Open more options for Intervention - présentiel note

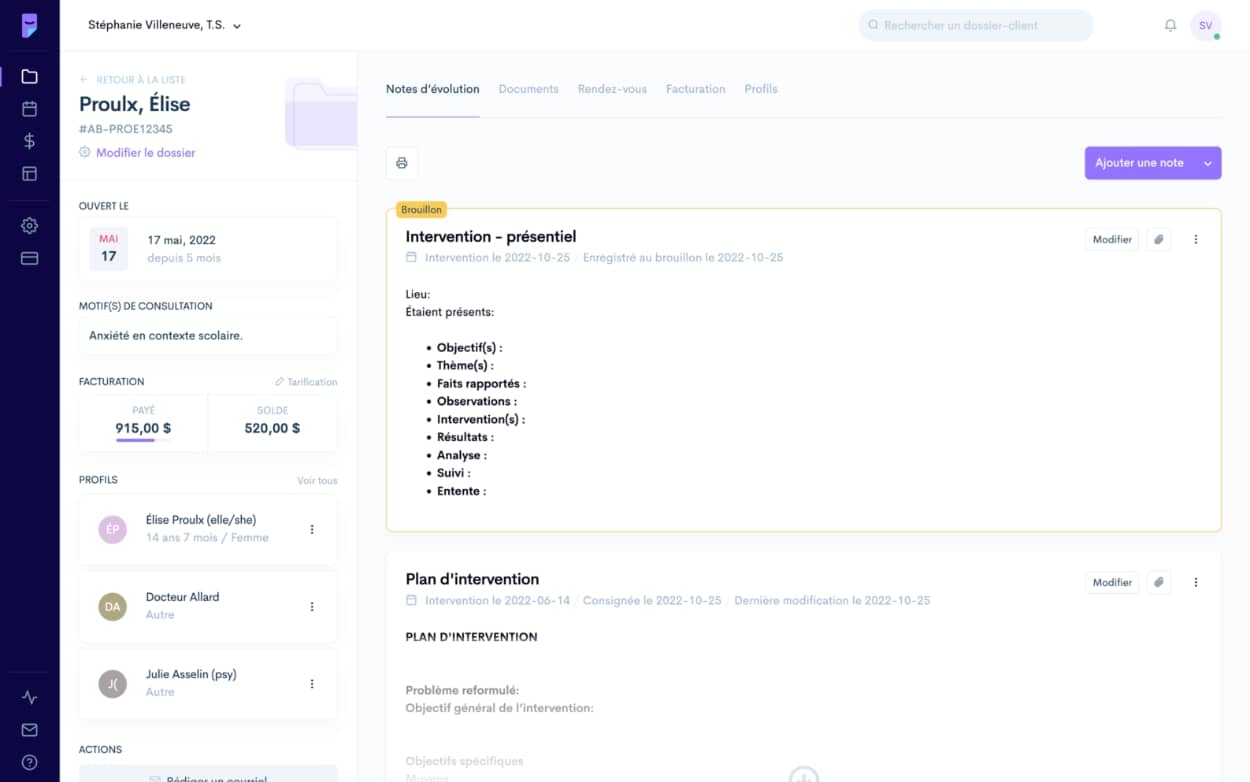click(1195, 240)
